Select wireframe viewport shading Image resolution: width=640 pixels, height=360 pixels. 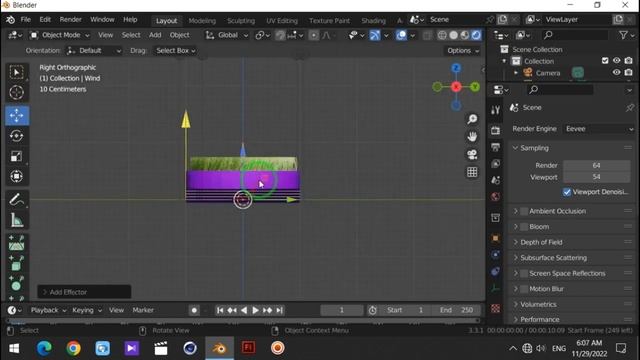(x=442, y=36)
